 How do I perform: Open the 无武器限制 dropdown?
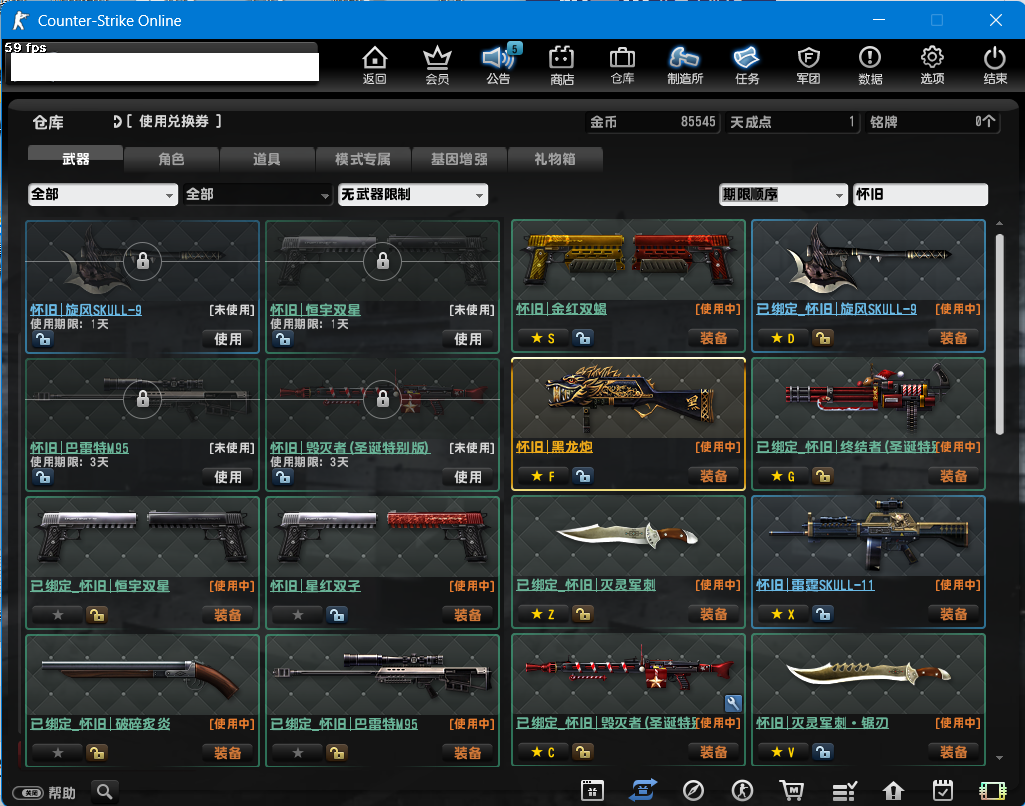pyautogui.click(x=412, y=194)
